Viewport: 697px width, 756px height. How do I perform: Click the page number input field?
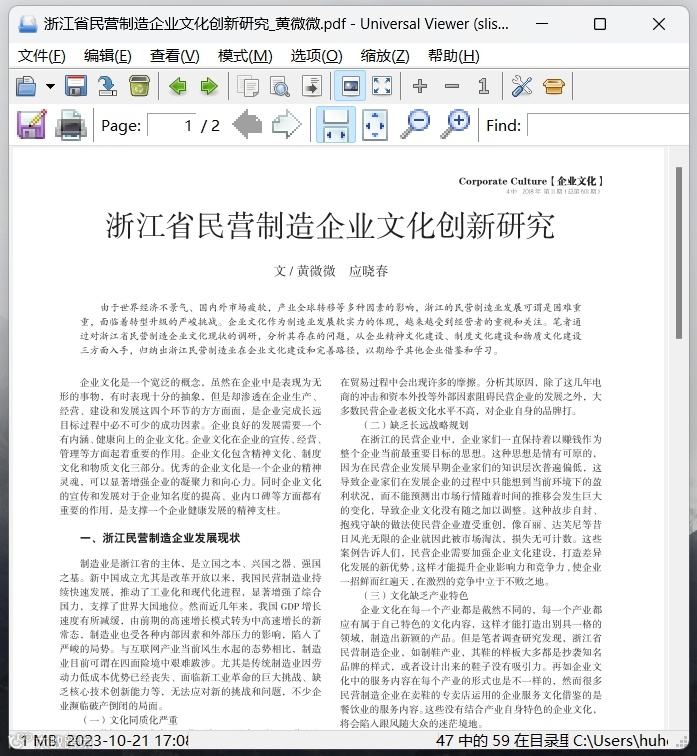[x=172, y=125]
